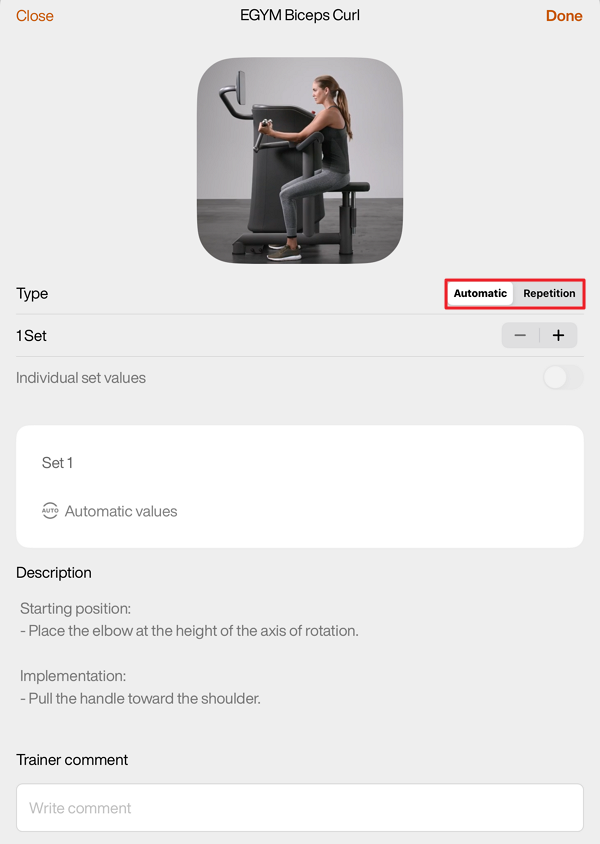This screenshot has height=844, width=600.
Task: Tap the 1 Set label
Action: (x=32, y=336)
